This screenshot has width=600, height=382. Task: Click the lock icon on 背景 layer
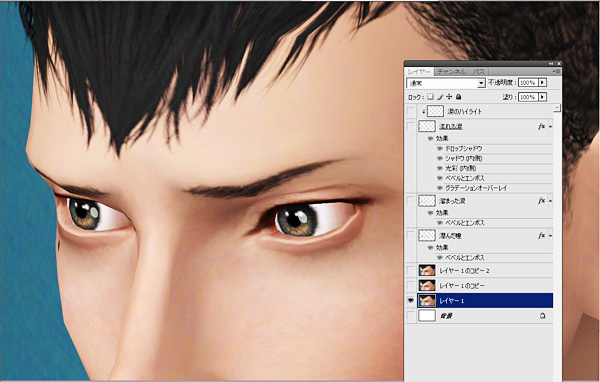543,316
